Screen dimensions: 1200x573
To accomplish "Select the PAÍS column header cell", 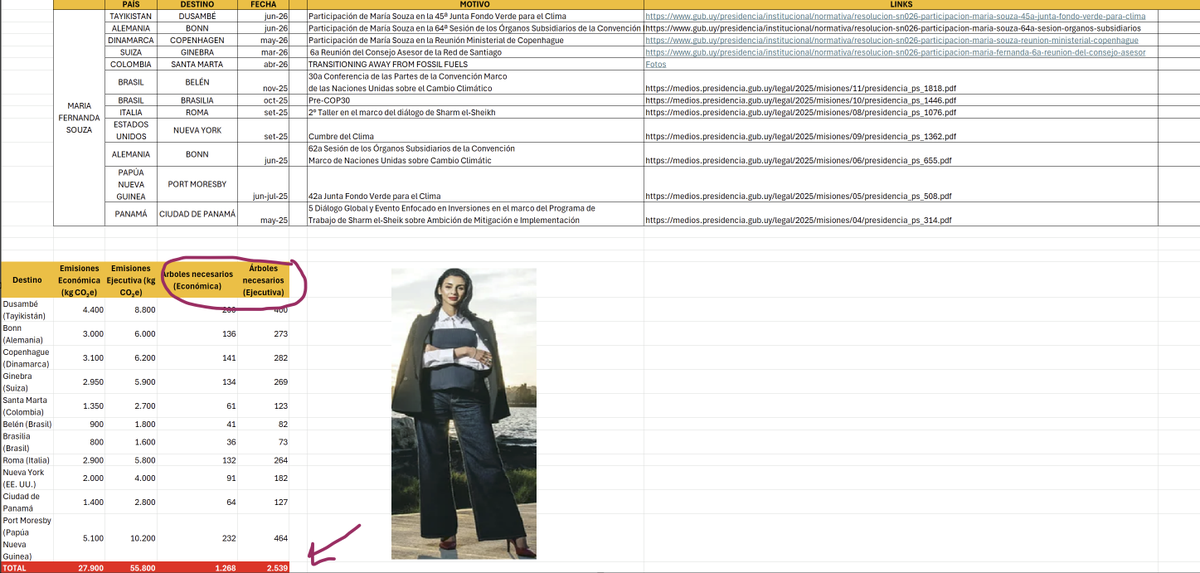I will point(129,5).
